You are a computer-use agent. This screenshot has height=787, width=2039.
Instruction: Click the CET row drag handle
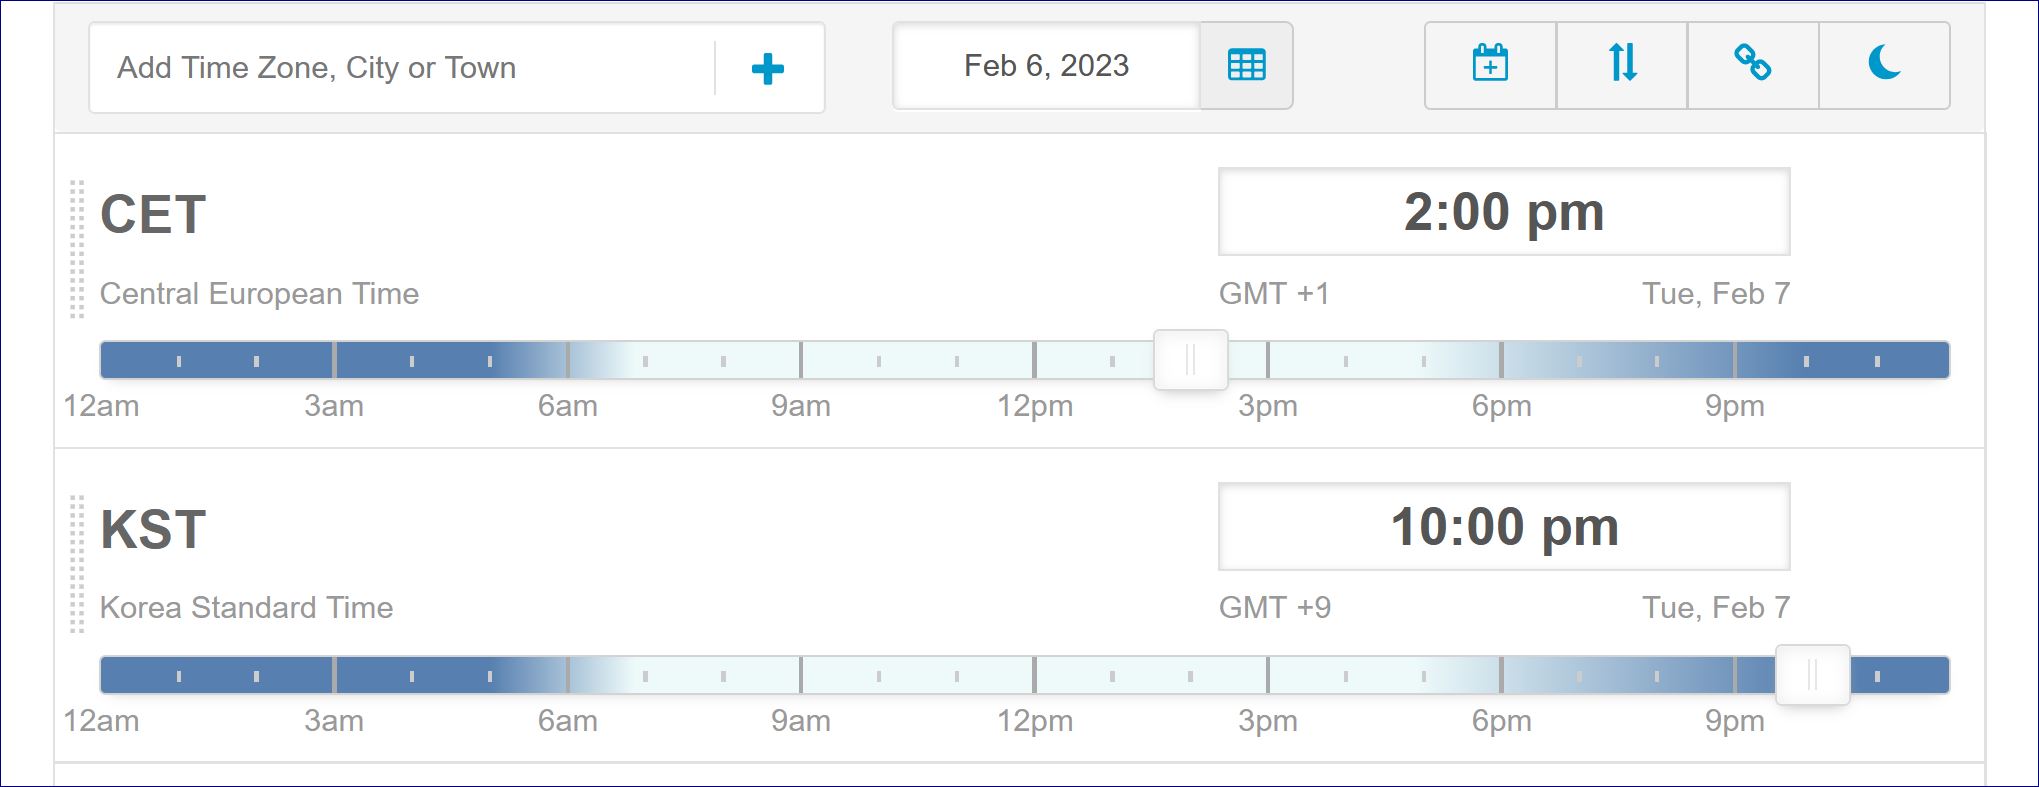pyautogui.click(x=77, y=249)
